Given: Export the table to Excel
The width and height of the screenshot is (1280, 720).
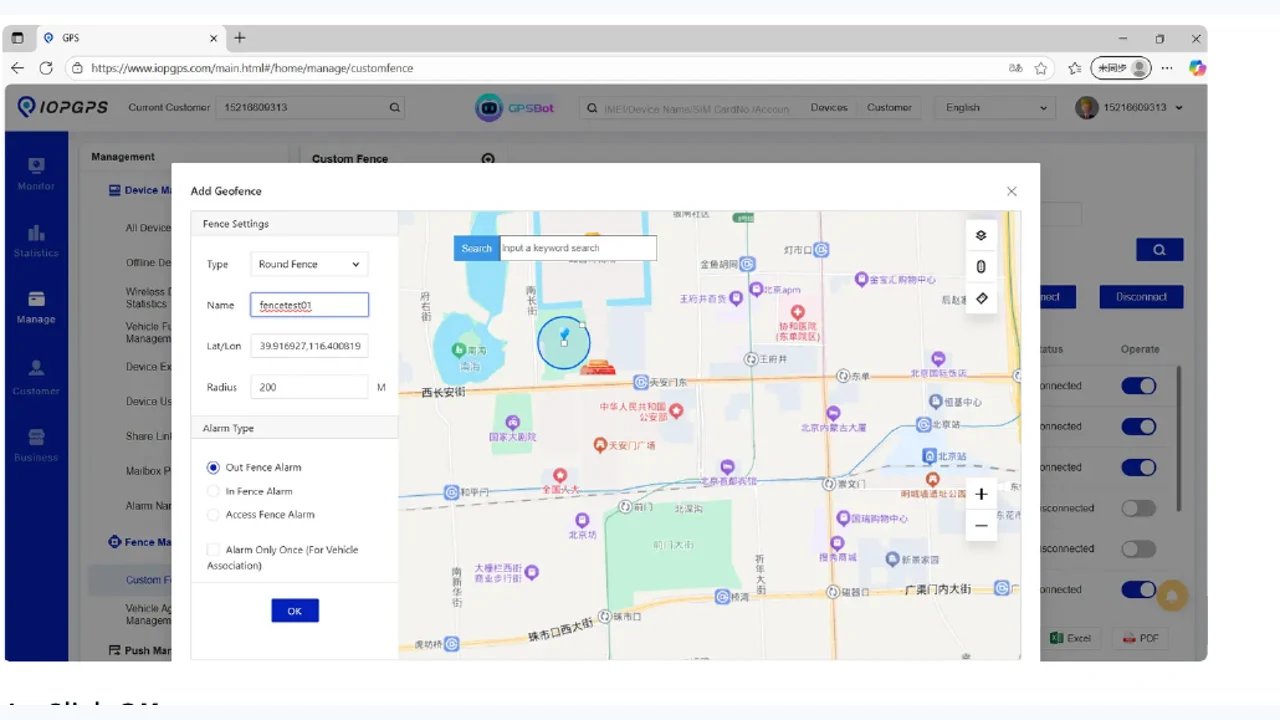Looking at the screenshot, I should point(1071,638).
